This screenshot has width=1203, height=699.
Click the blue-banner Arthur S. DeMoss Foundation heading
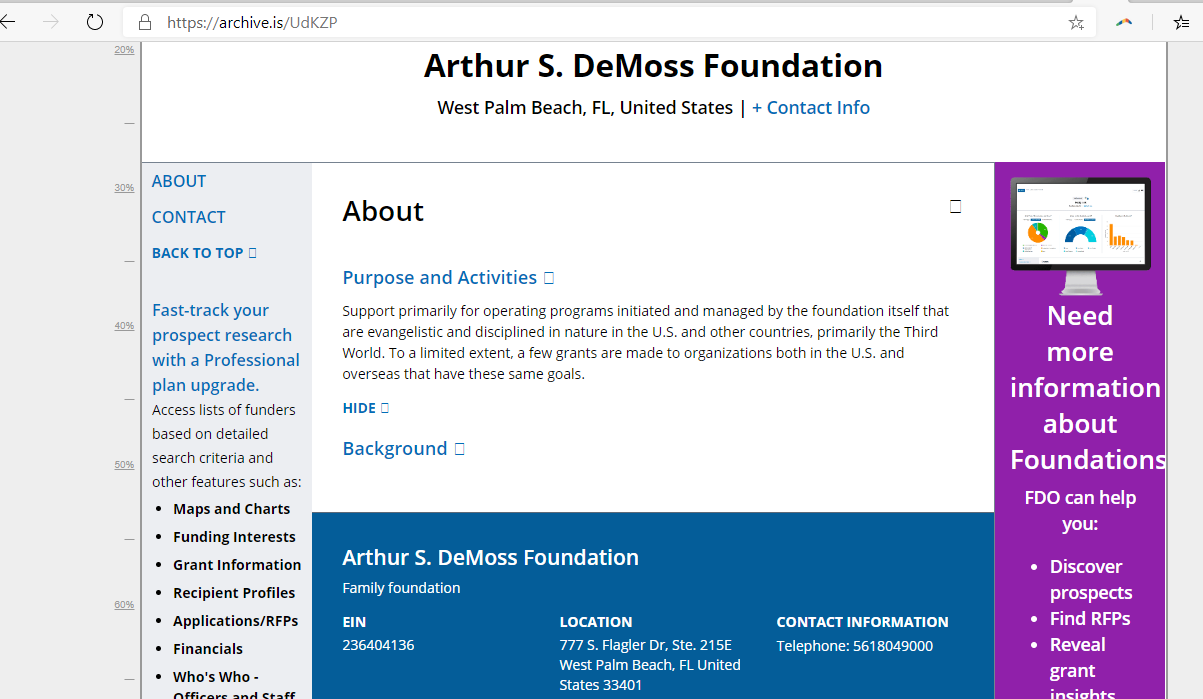(x=490, y=557)
